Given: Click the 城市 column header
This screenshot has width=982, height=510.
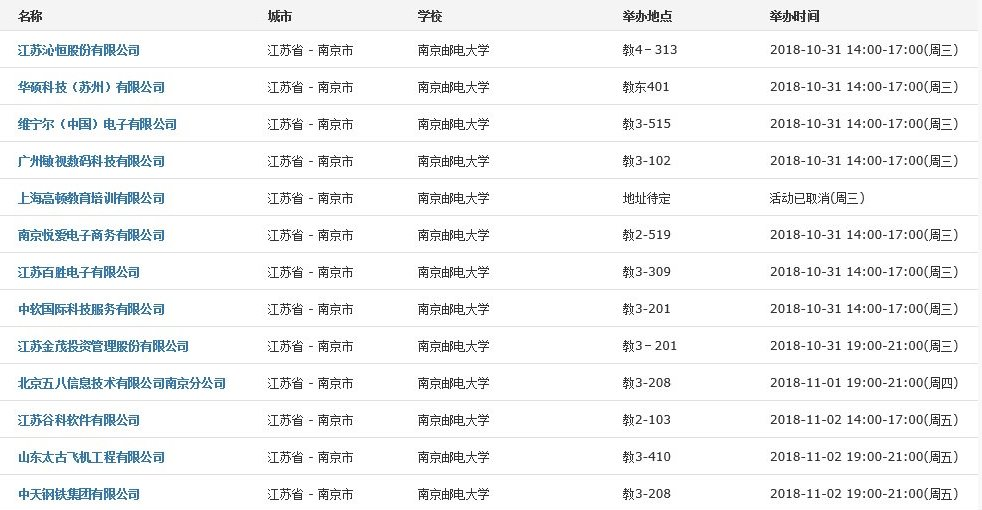Looking at the screenshot, I should tap(280, 17).
